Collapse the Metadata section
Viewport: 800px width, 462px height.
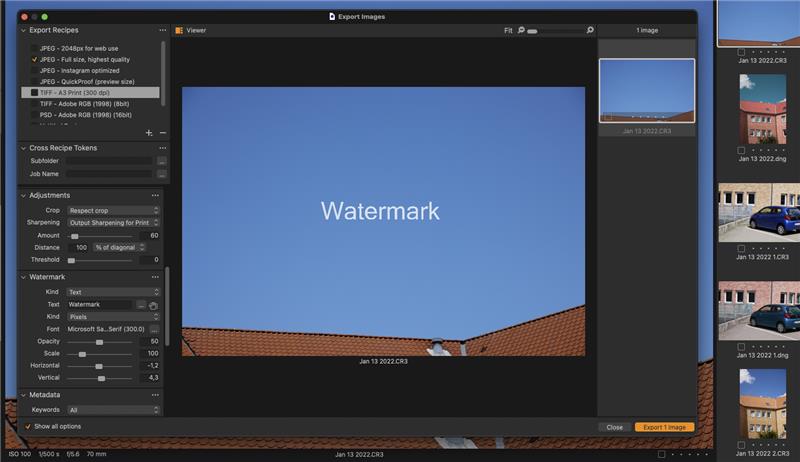pos(23,395)
